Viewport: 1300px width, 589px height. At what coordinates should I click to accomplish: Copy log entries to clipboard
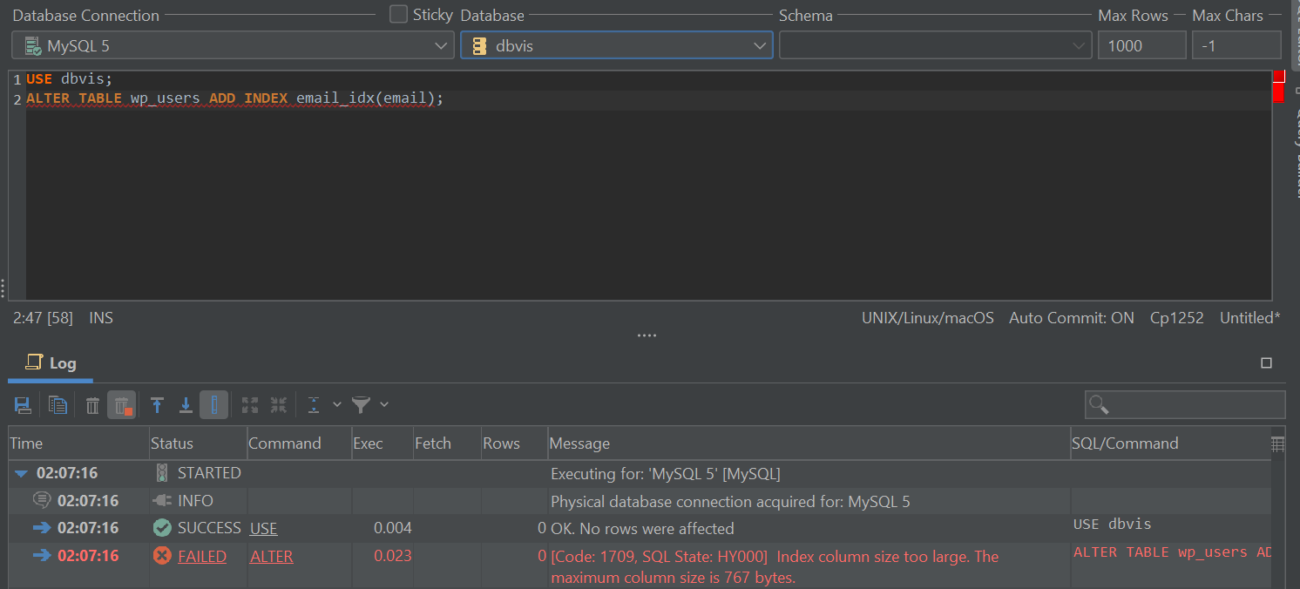57,404
